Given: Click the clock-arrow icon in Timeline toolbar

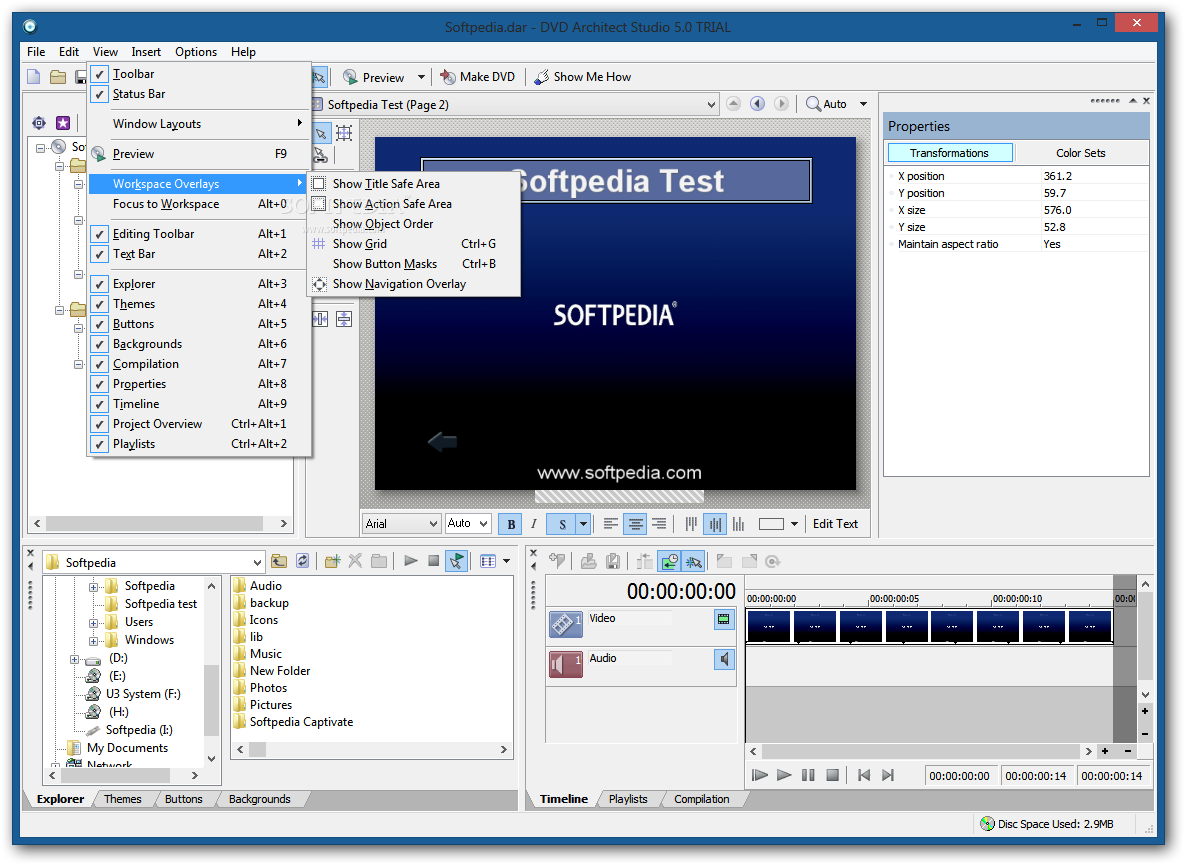Looking at the screenshot, I should pos(670,561).
